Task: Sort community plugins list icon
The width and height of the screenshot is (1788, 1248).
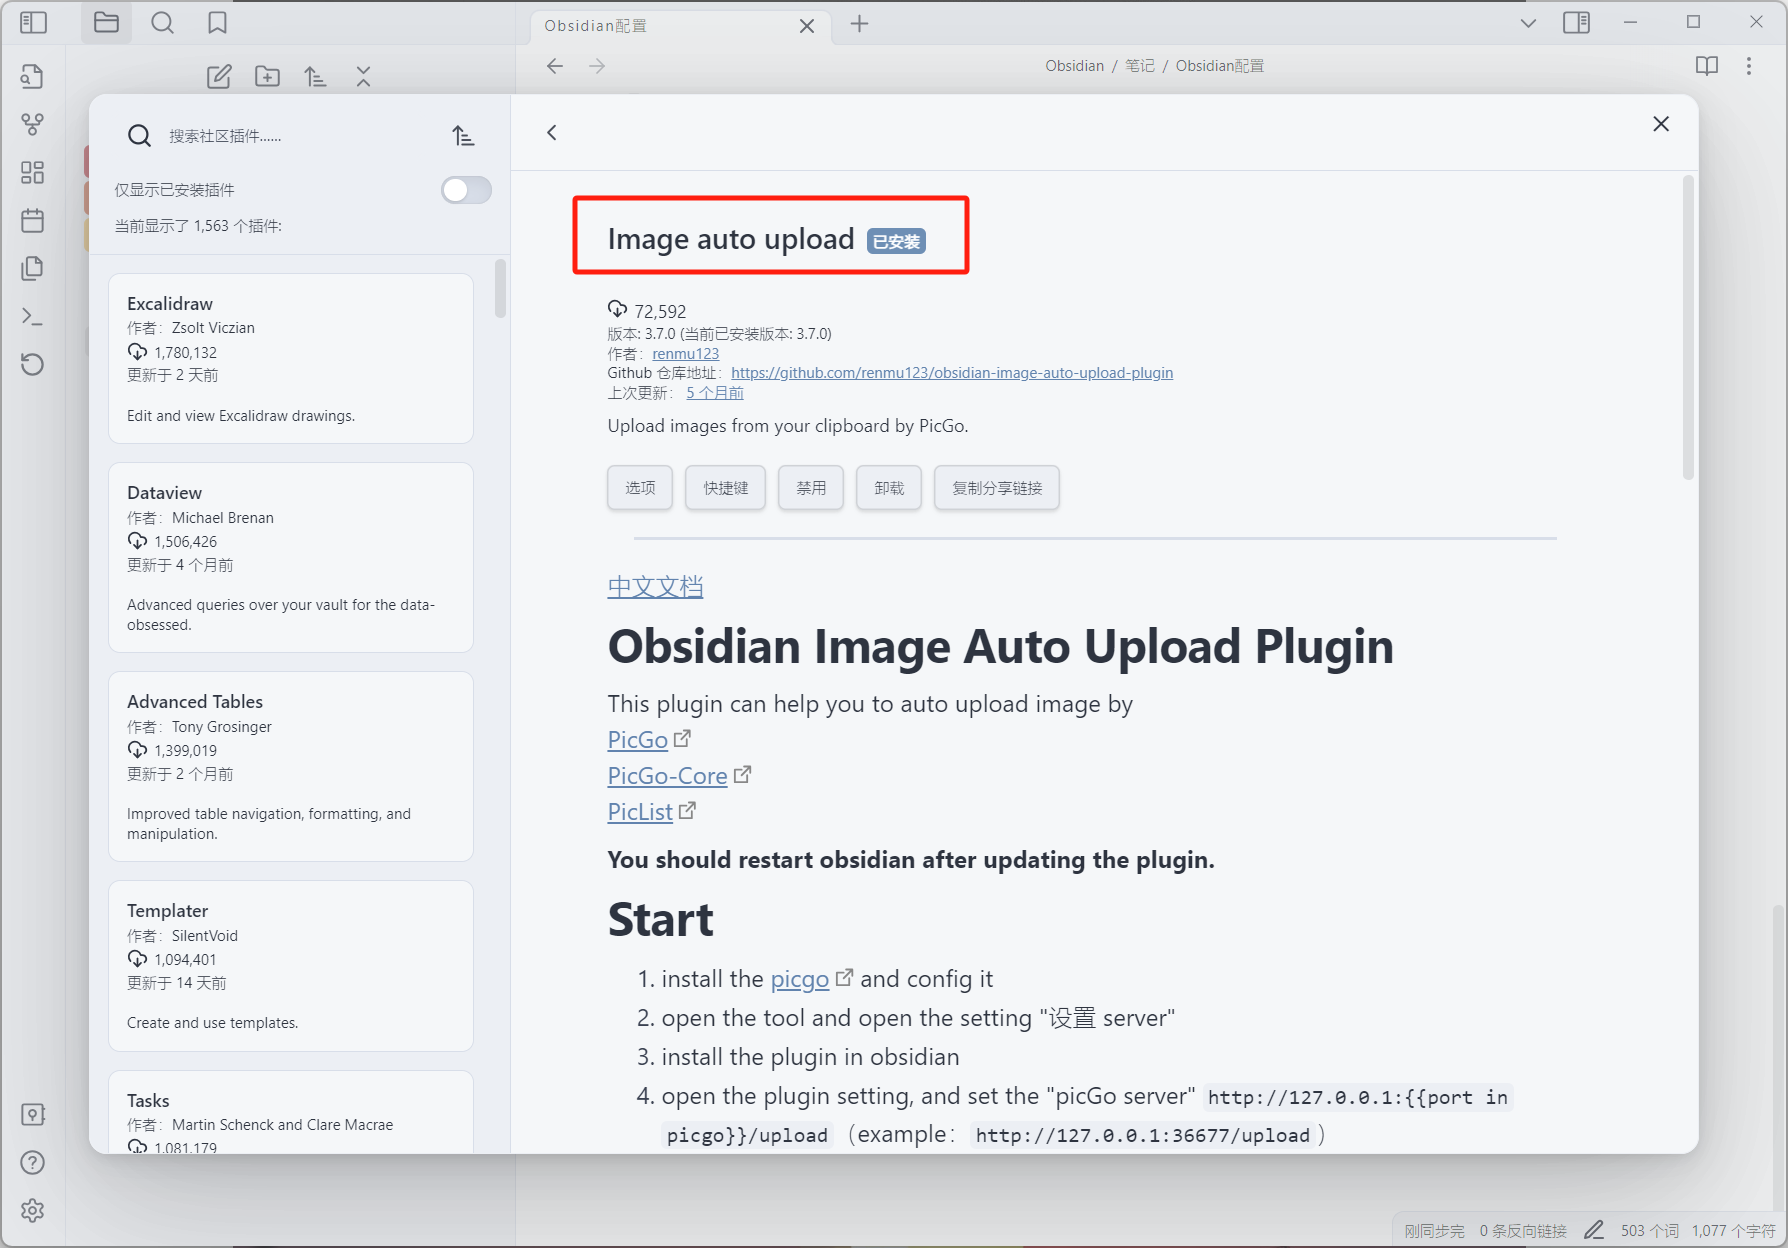Action: 462,136
